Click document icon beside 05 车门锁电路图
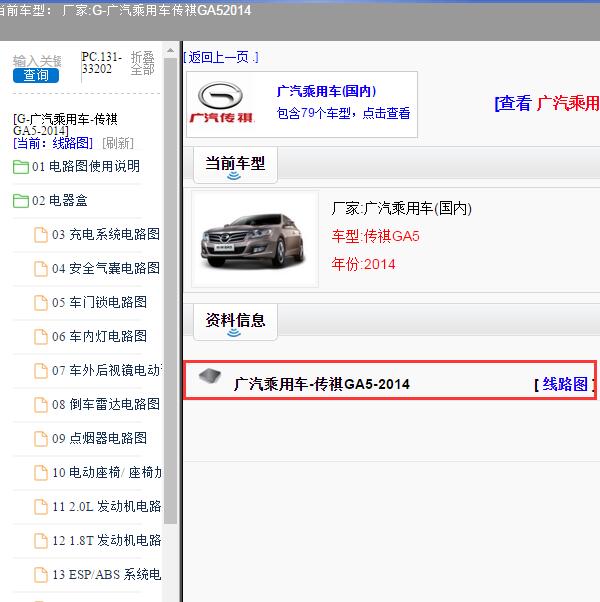The width and height of the screenshot is (600, 602). 41,303
